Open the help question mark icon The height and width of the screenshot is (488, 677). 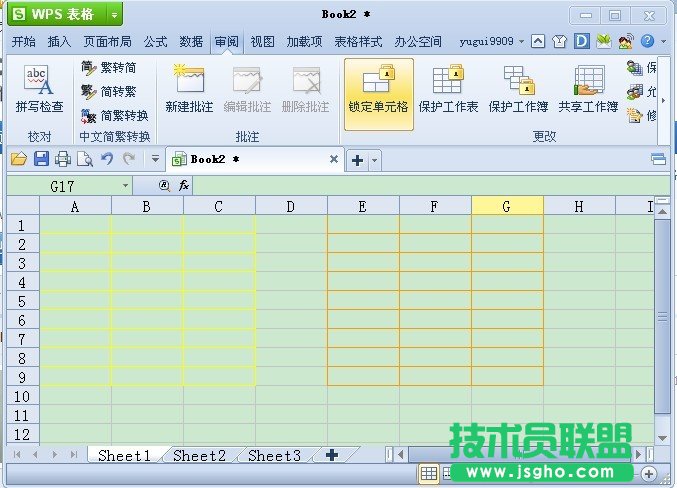click(x=647, y=41)
